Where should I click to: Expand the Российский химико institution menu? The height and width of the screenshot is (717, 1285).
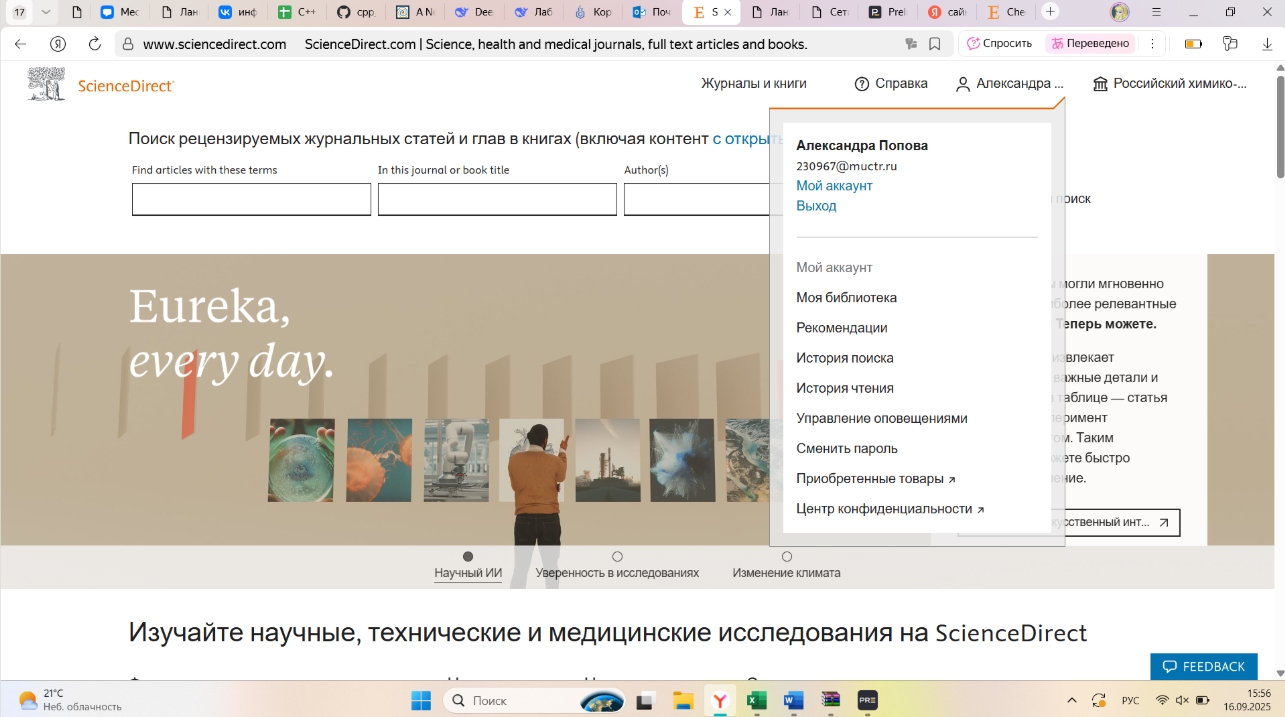pos(1170,84)
